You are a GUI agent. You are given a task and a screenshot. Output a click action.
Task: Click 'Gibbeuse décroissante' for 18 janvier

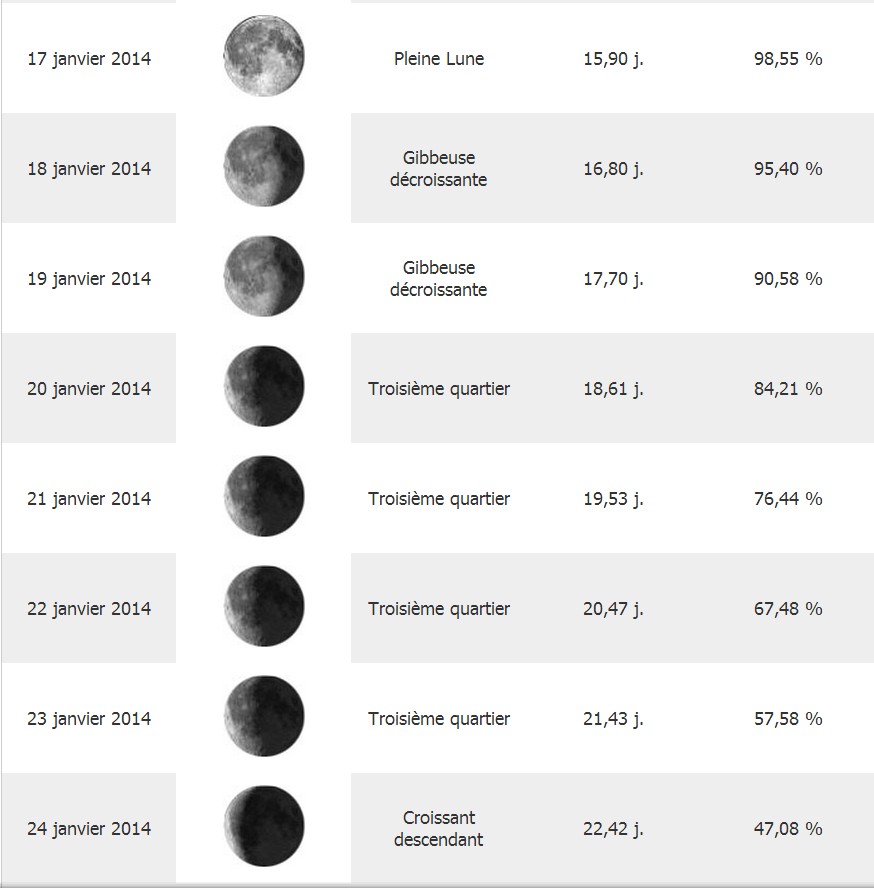click(x=439, y=168)
